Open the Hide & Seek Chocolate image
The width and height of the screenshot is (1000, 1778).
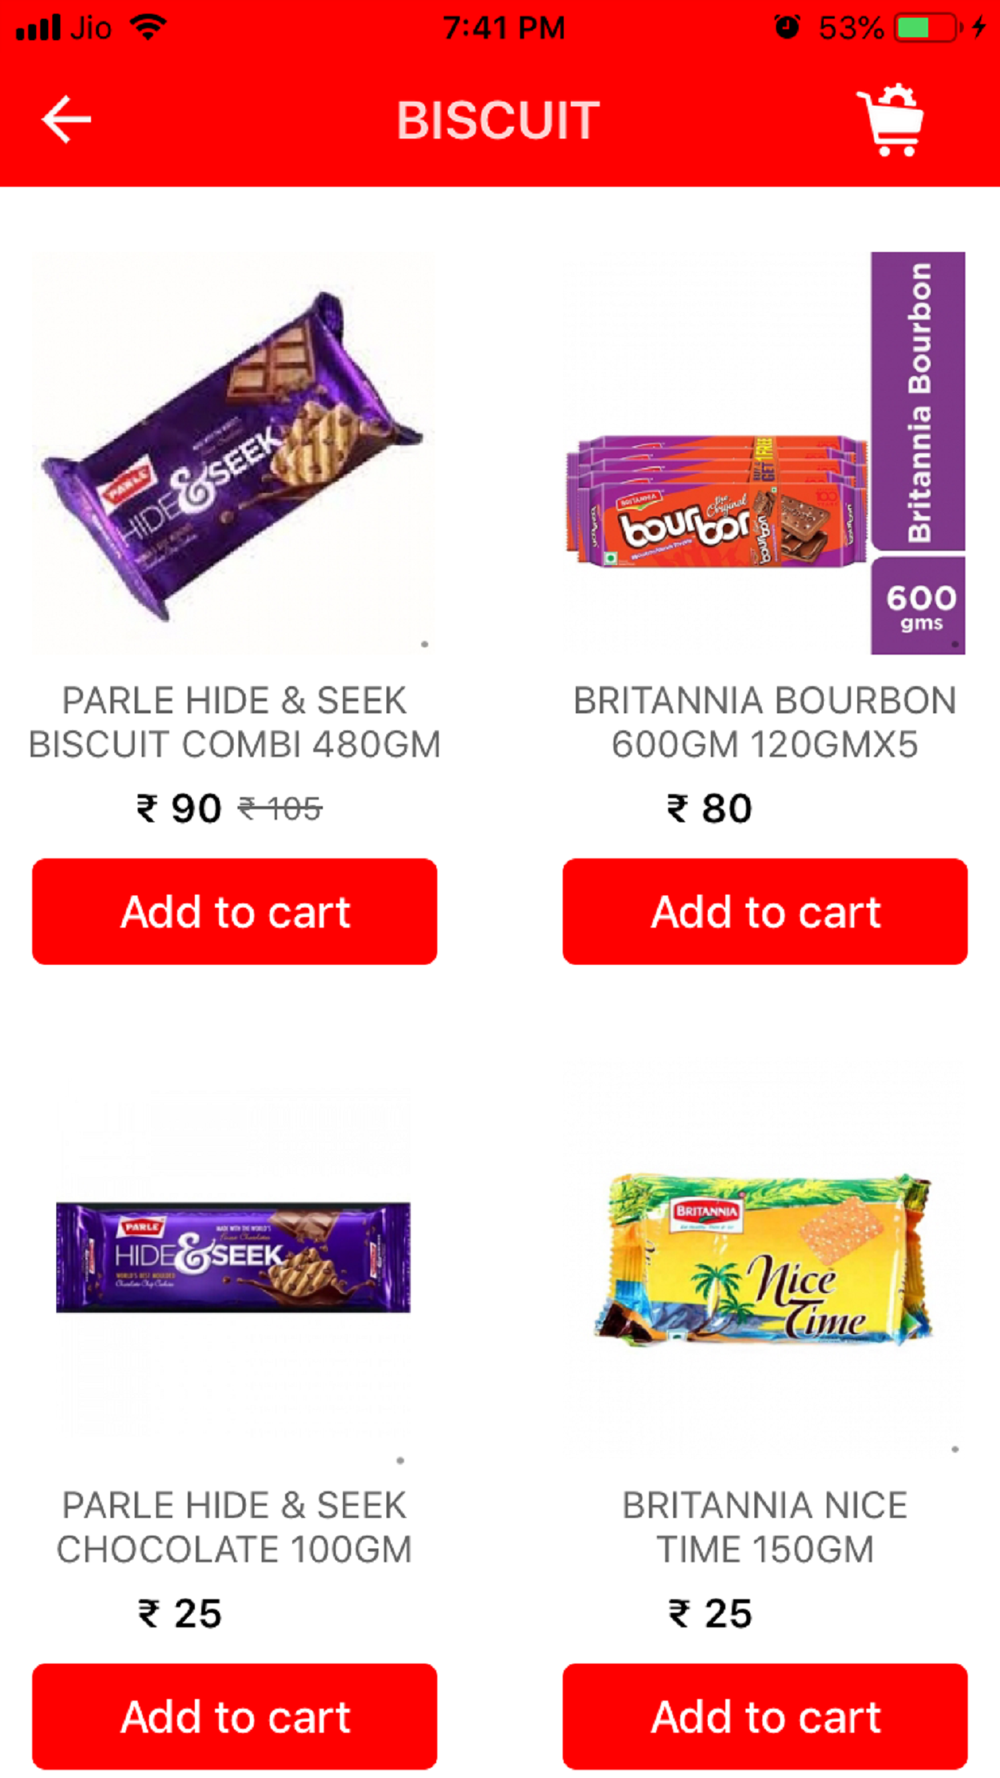235,1258
